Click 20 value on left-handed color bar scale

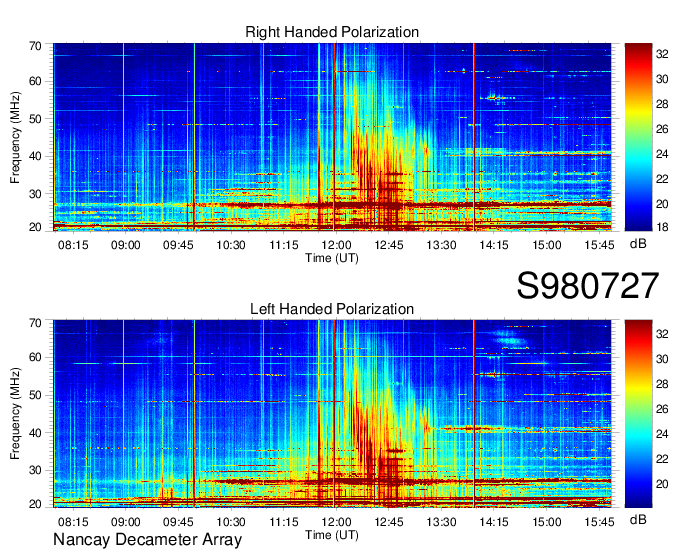(662, 484)
